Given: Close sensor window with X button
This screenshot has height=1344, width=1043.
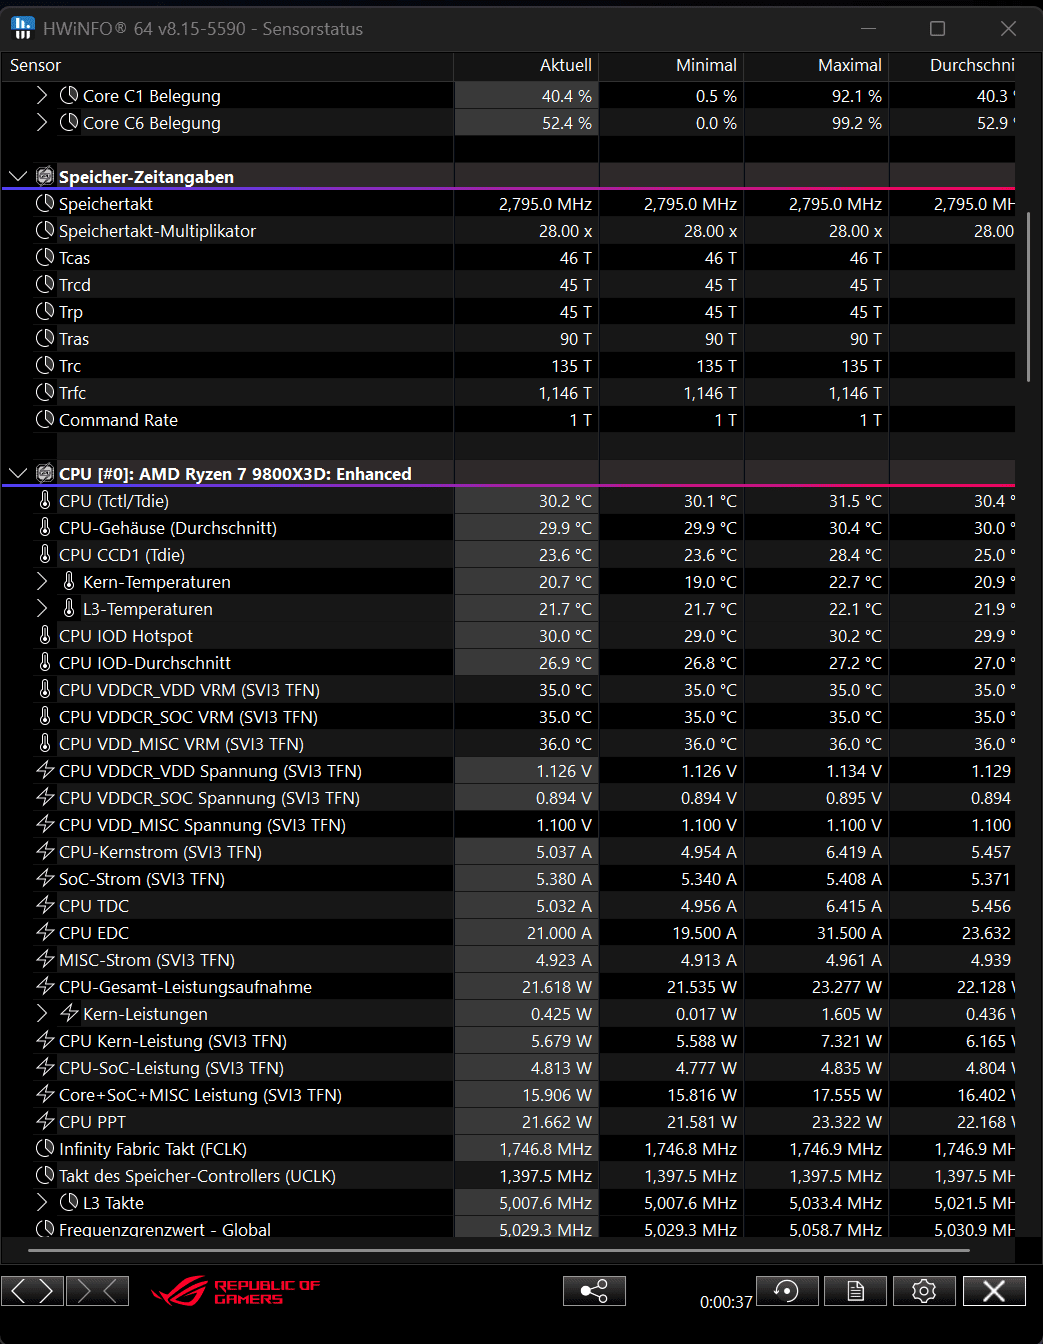Looking at the screenshot, I should point(994,1291).
